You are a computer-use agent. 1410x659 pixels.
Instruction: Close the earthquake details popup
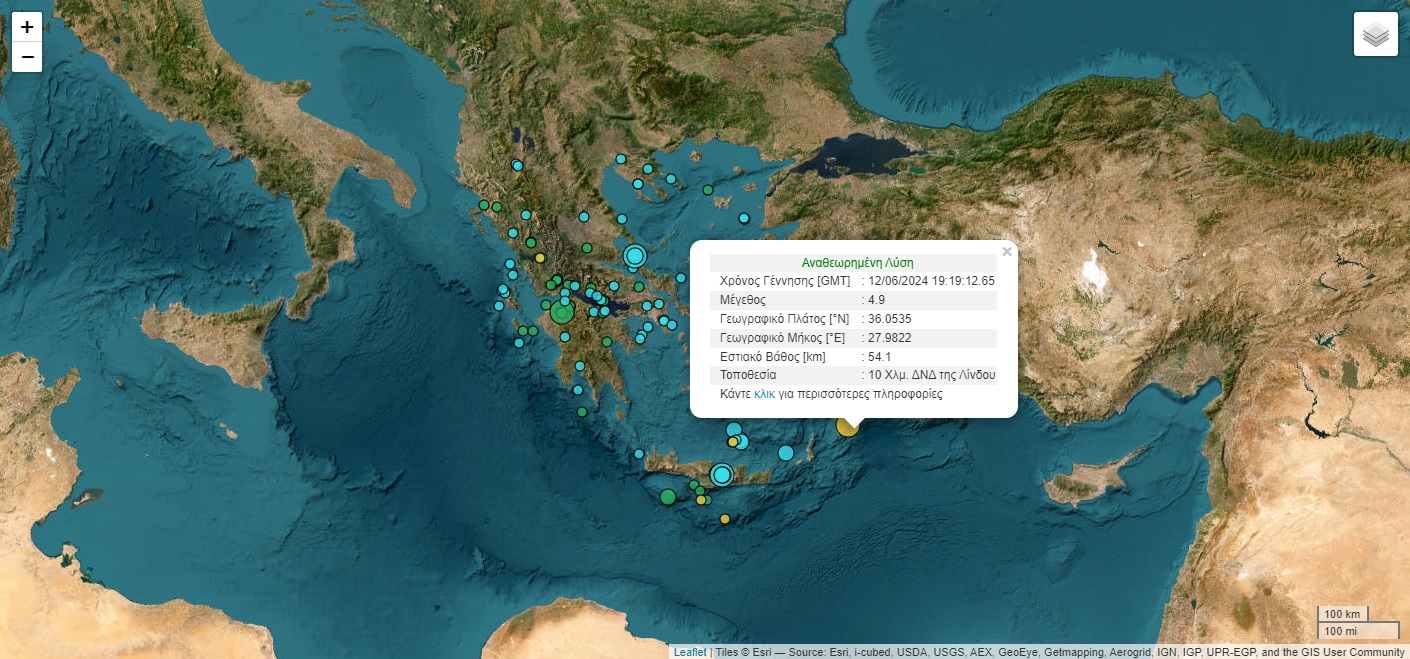pyautogui.click(x=1006, y=252)
